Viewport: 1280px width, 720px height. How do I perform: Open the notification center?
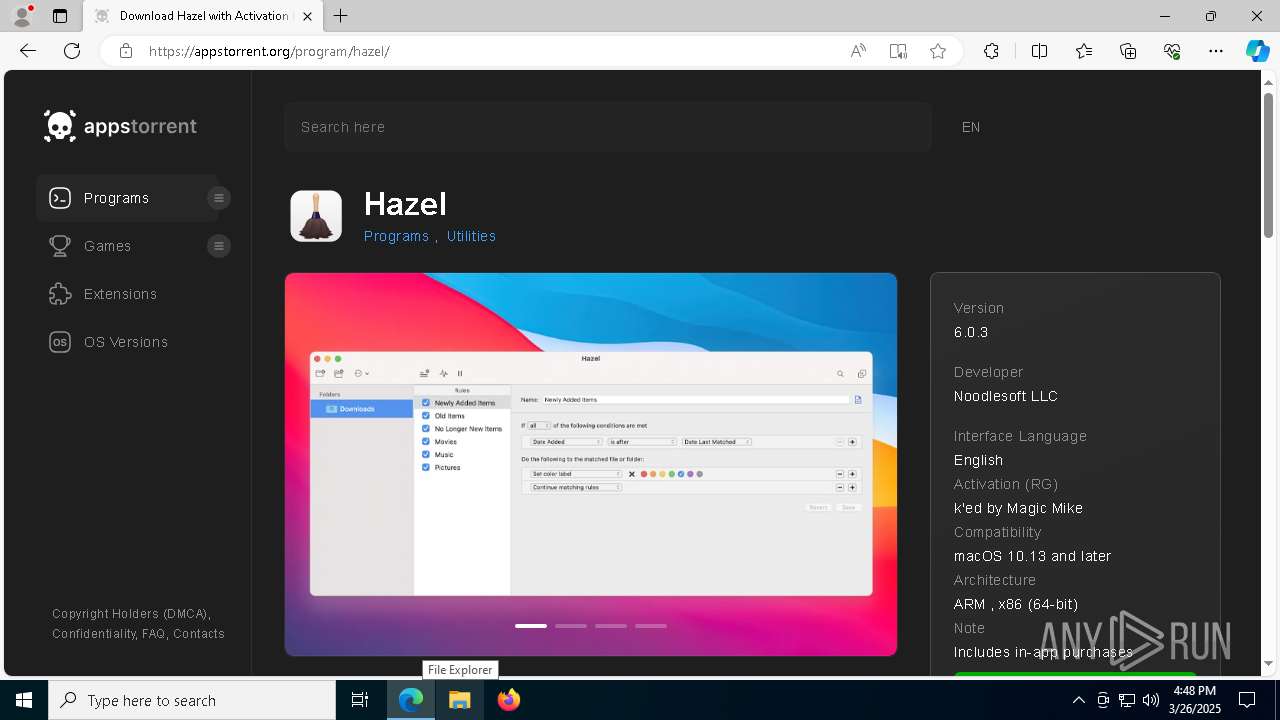point(1247,700)
